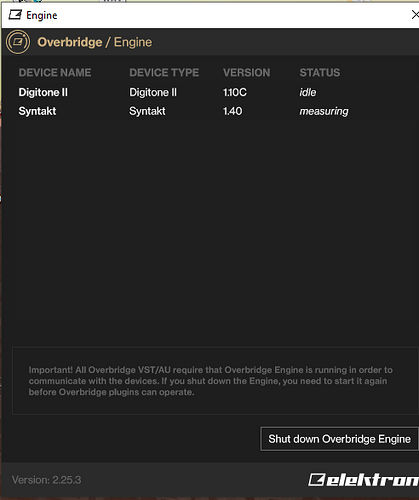Click the STATUS column header

320,73
